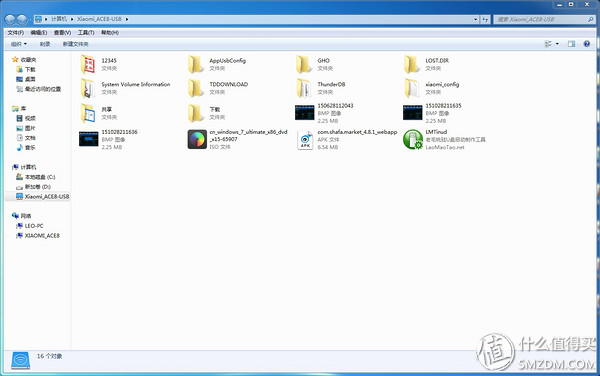Click the refresh button beside address bar
This screenshot has width=600, height=376.
[485, 19]
